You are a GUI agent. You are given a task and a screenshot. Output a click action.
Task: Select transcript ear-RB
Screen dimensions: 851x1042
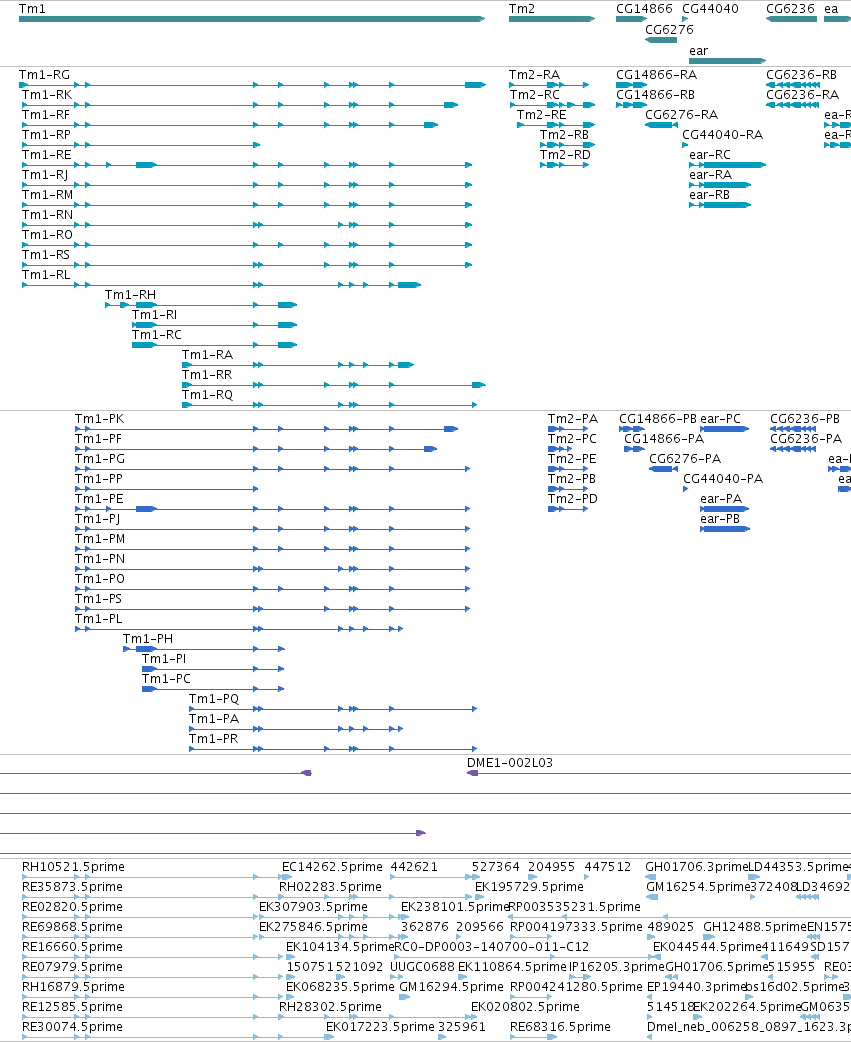(720, 205)
